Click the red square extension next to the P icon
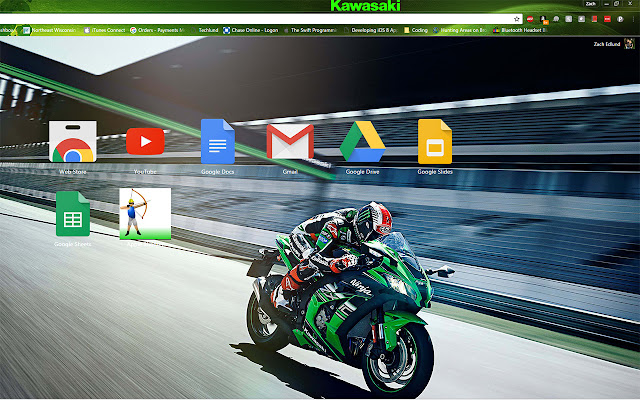The height and width of the screenshot is (400, 640). tap(607, 19)
